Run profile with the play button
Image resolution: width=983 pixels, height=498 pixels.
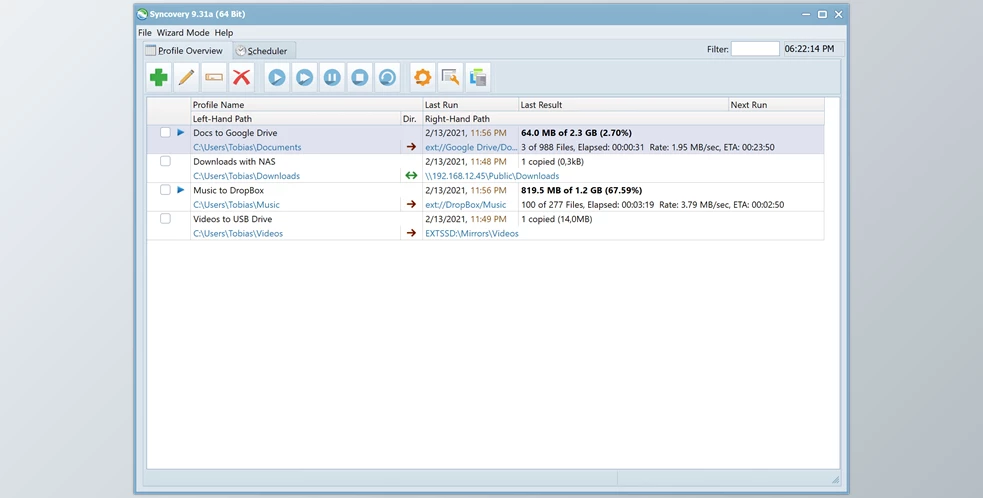277,77
